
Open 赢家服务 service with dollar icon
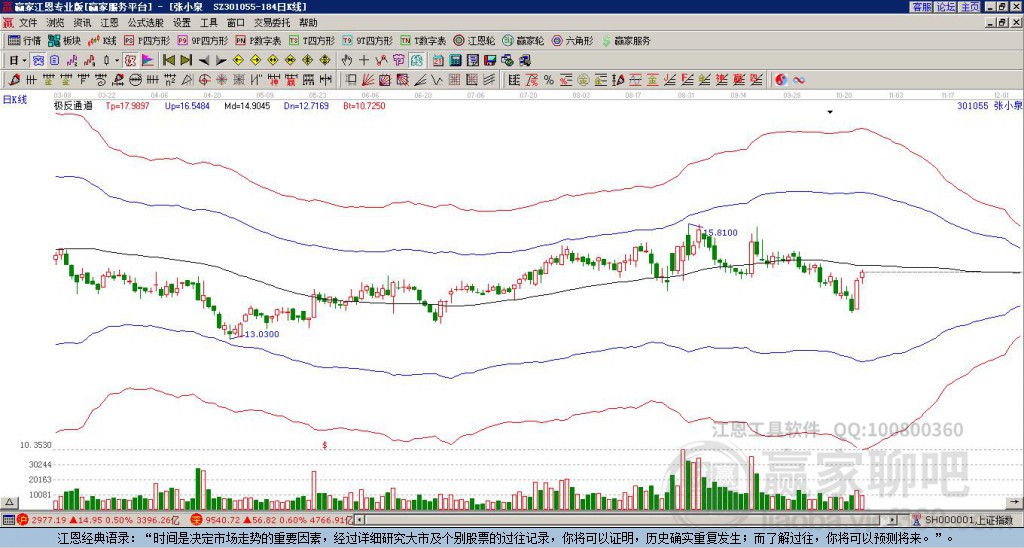tap(626, 40)
